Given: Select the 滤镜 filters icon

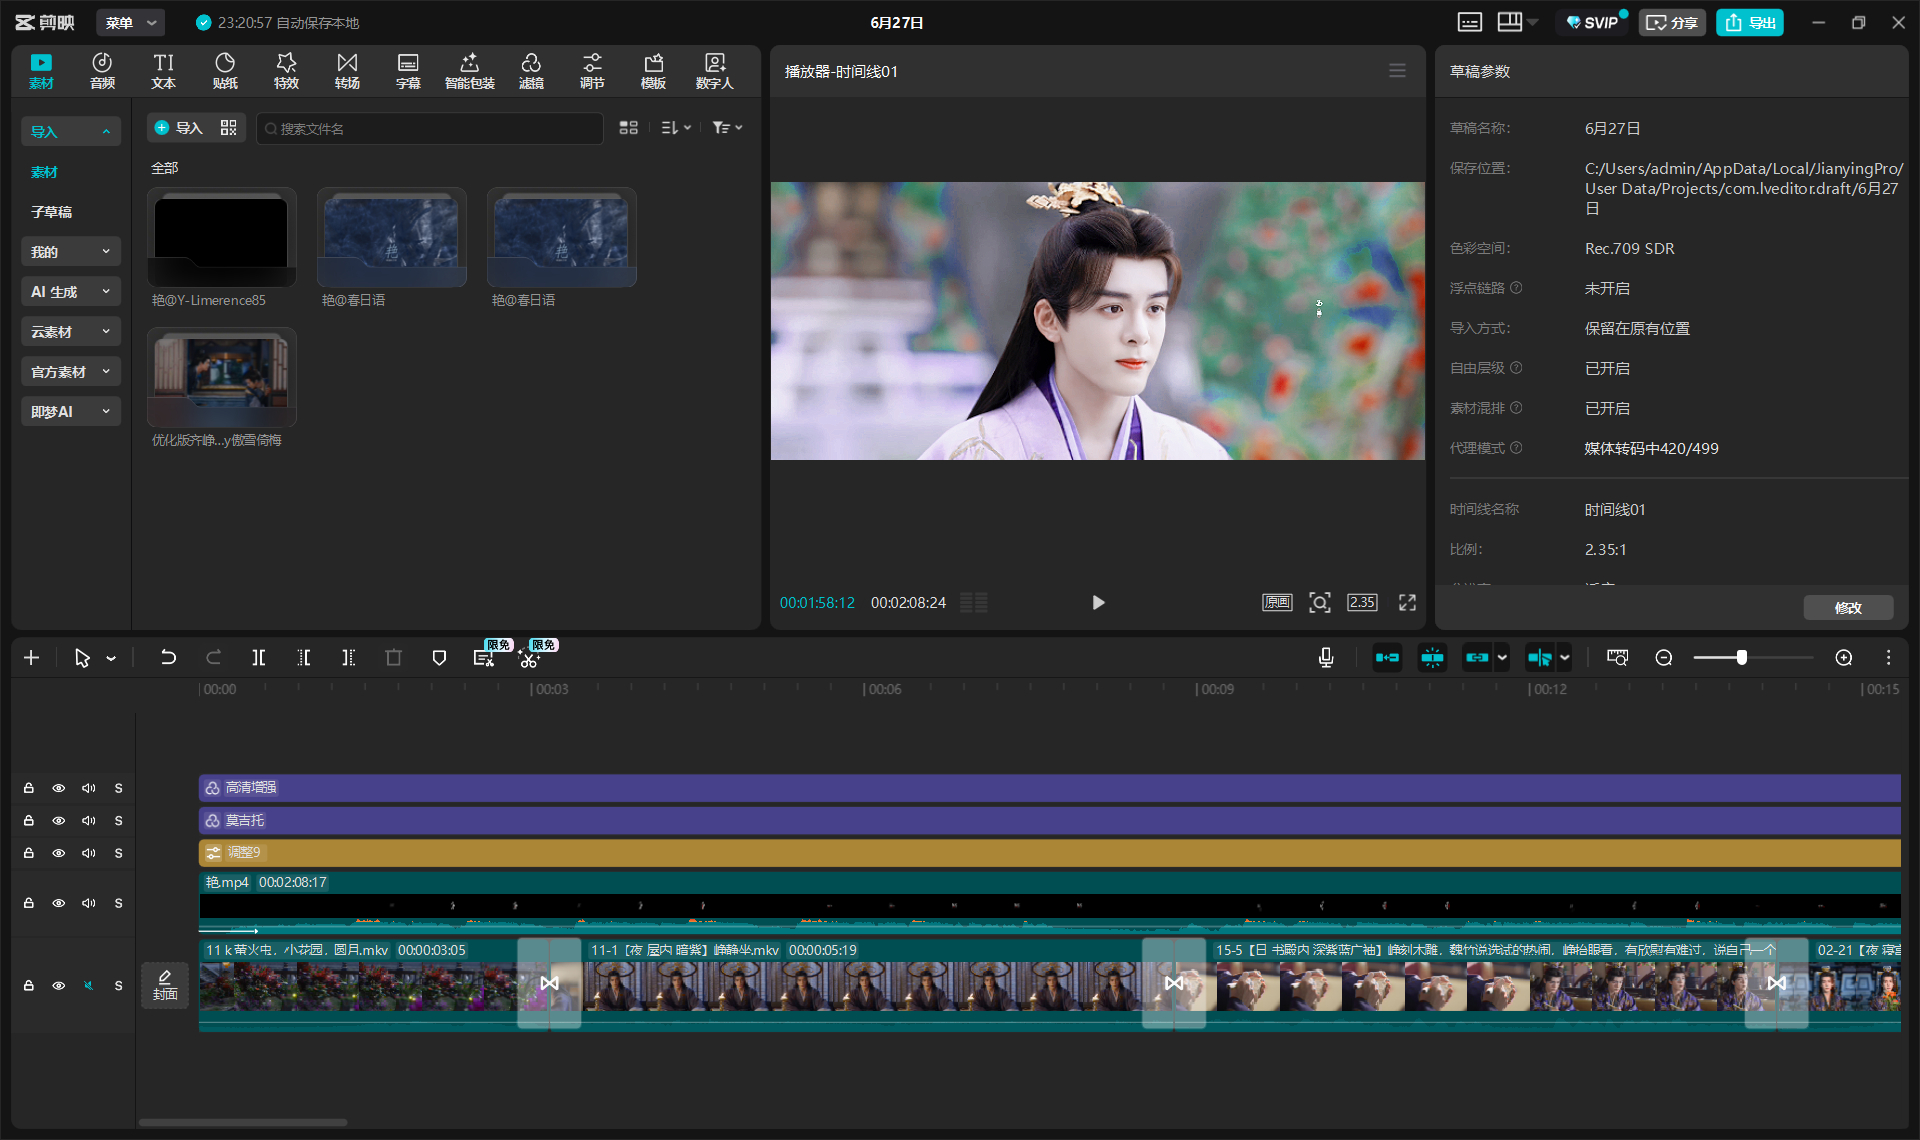Looking at the screenshot, I should 531,71.
